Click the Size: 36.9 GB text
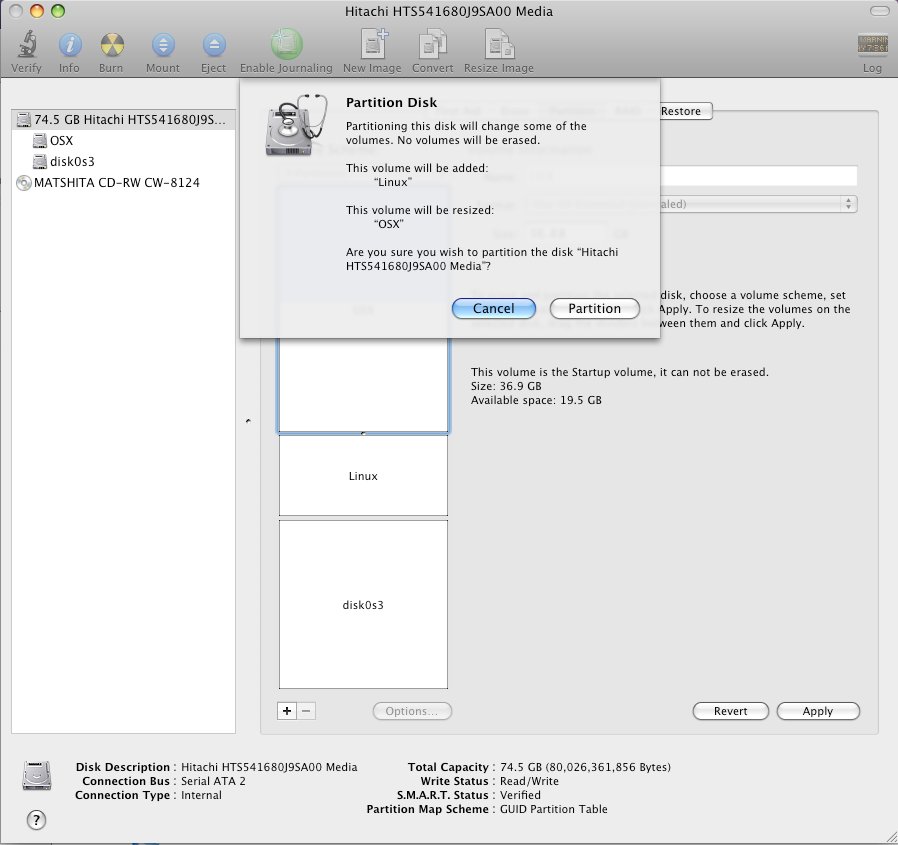This screenshot has width=898, height=845. click(506, 386)
